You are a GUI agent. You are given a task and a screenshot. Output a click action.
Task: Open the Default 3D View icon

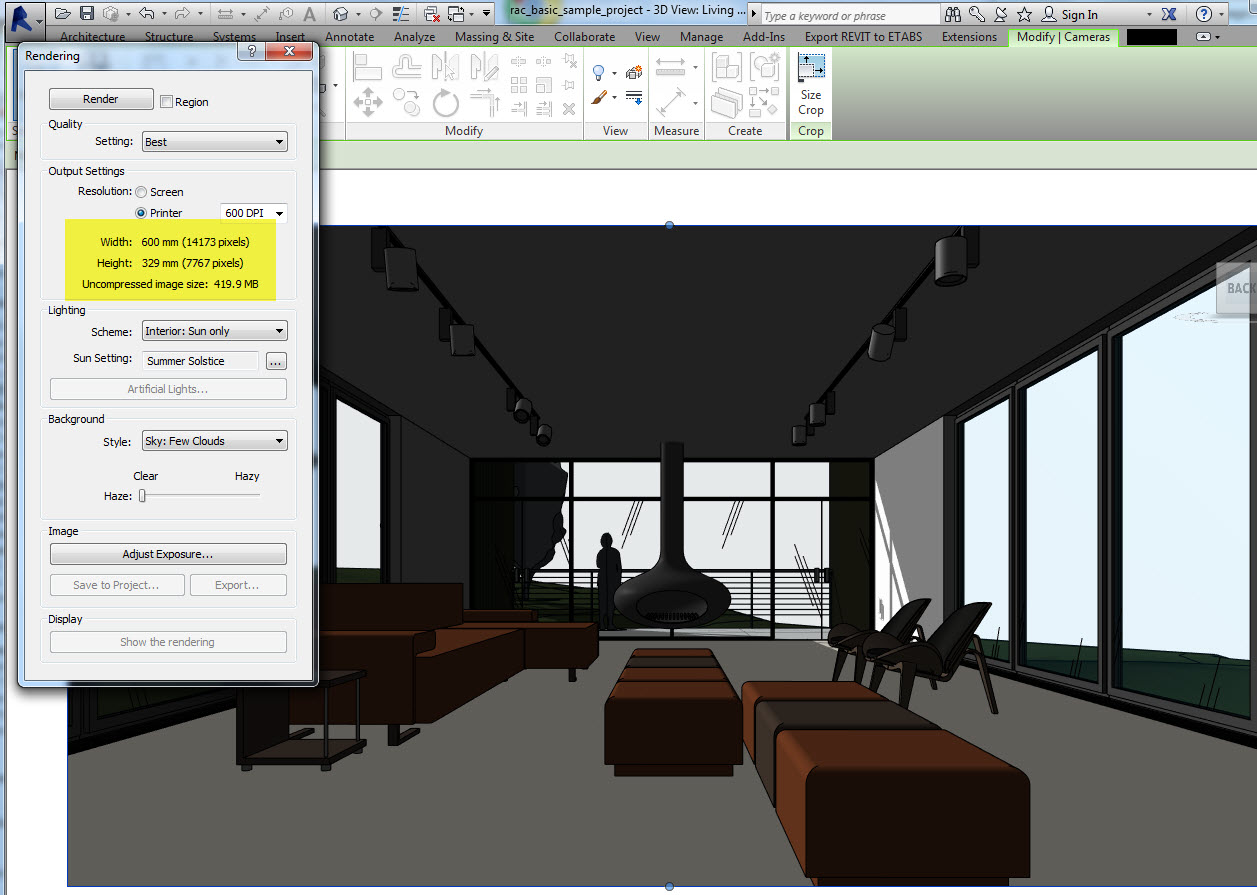click(x=340, y=14)
